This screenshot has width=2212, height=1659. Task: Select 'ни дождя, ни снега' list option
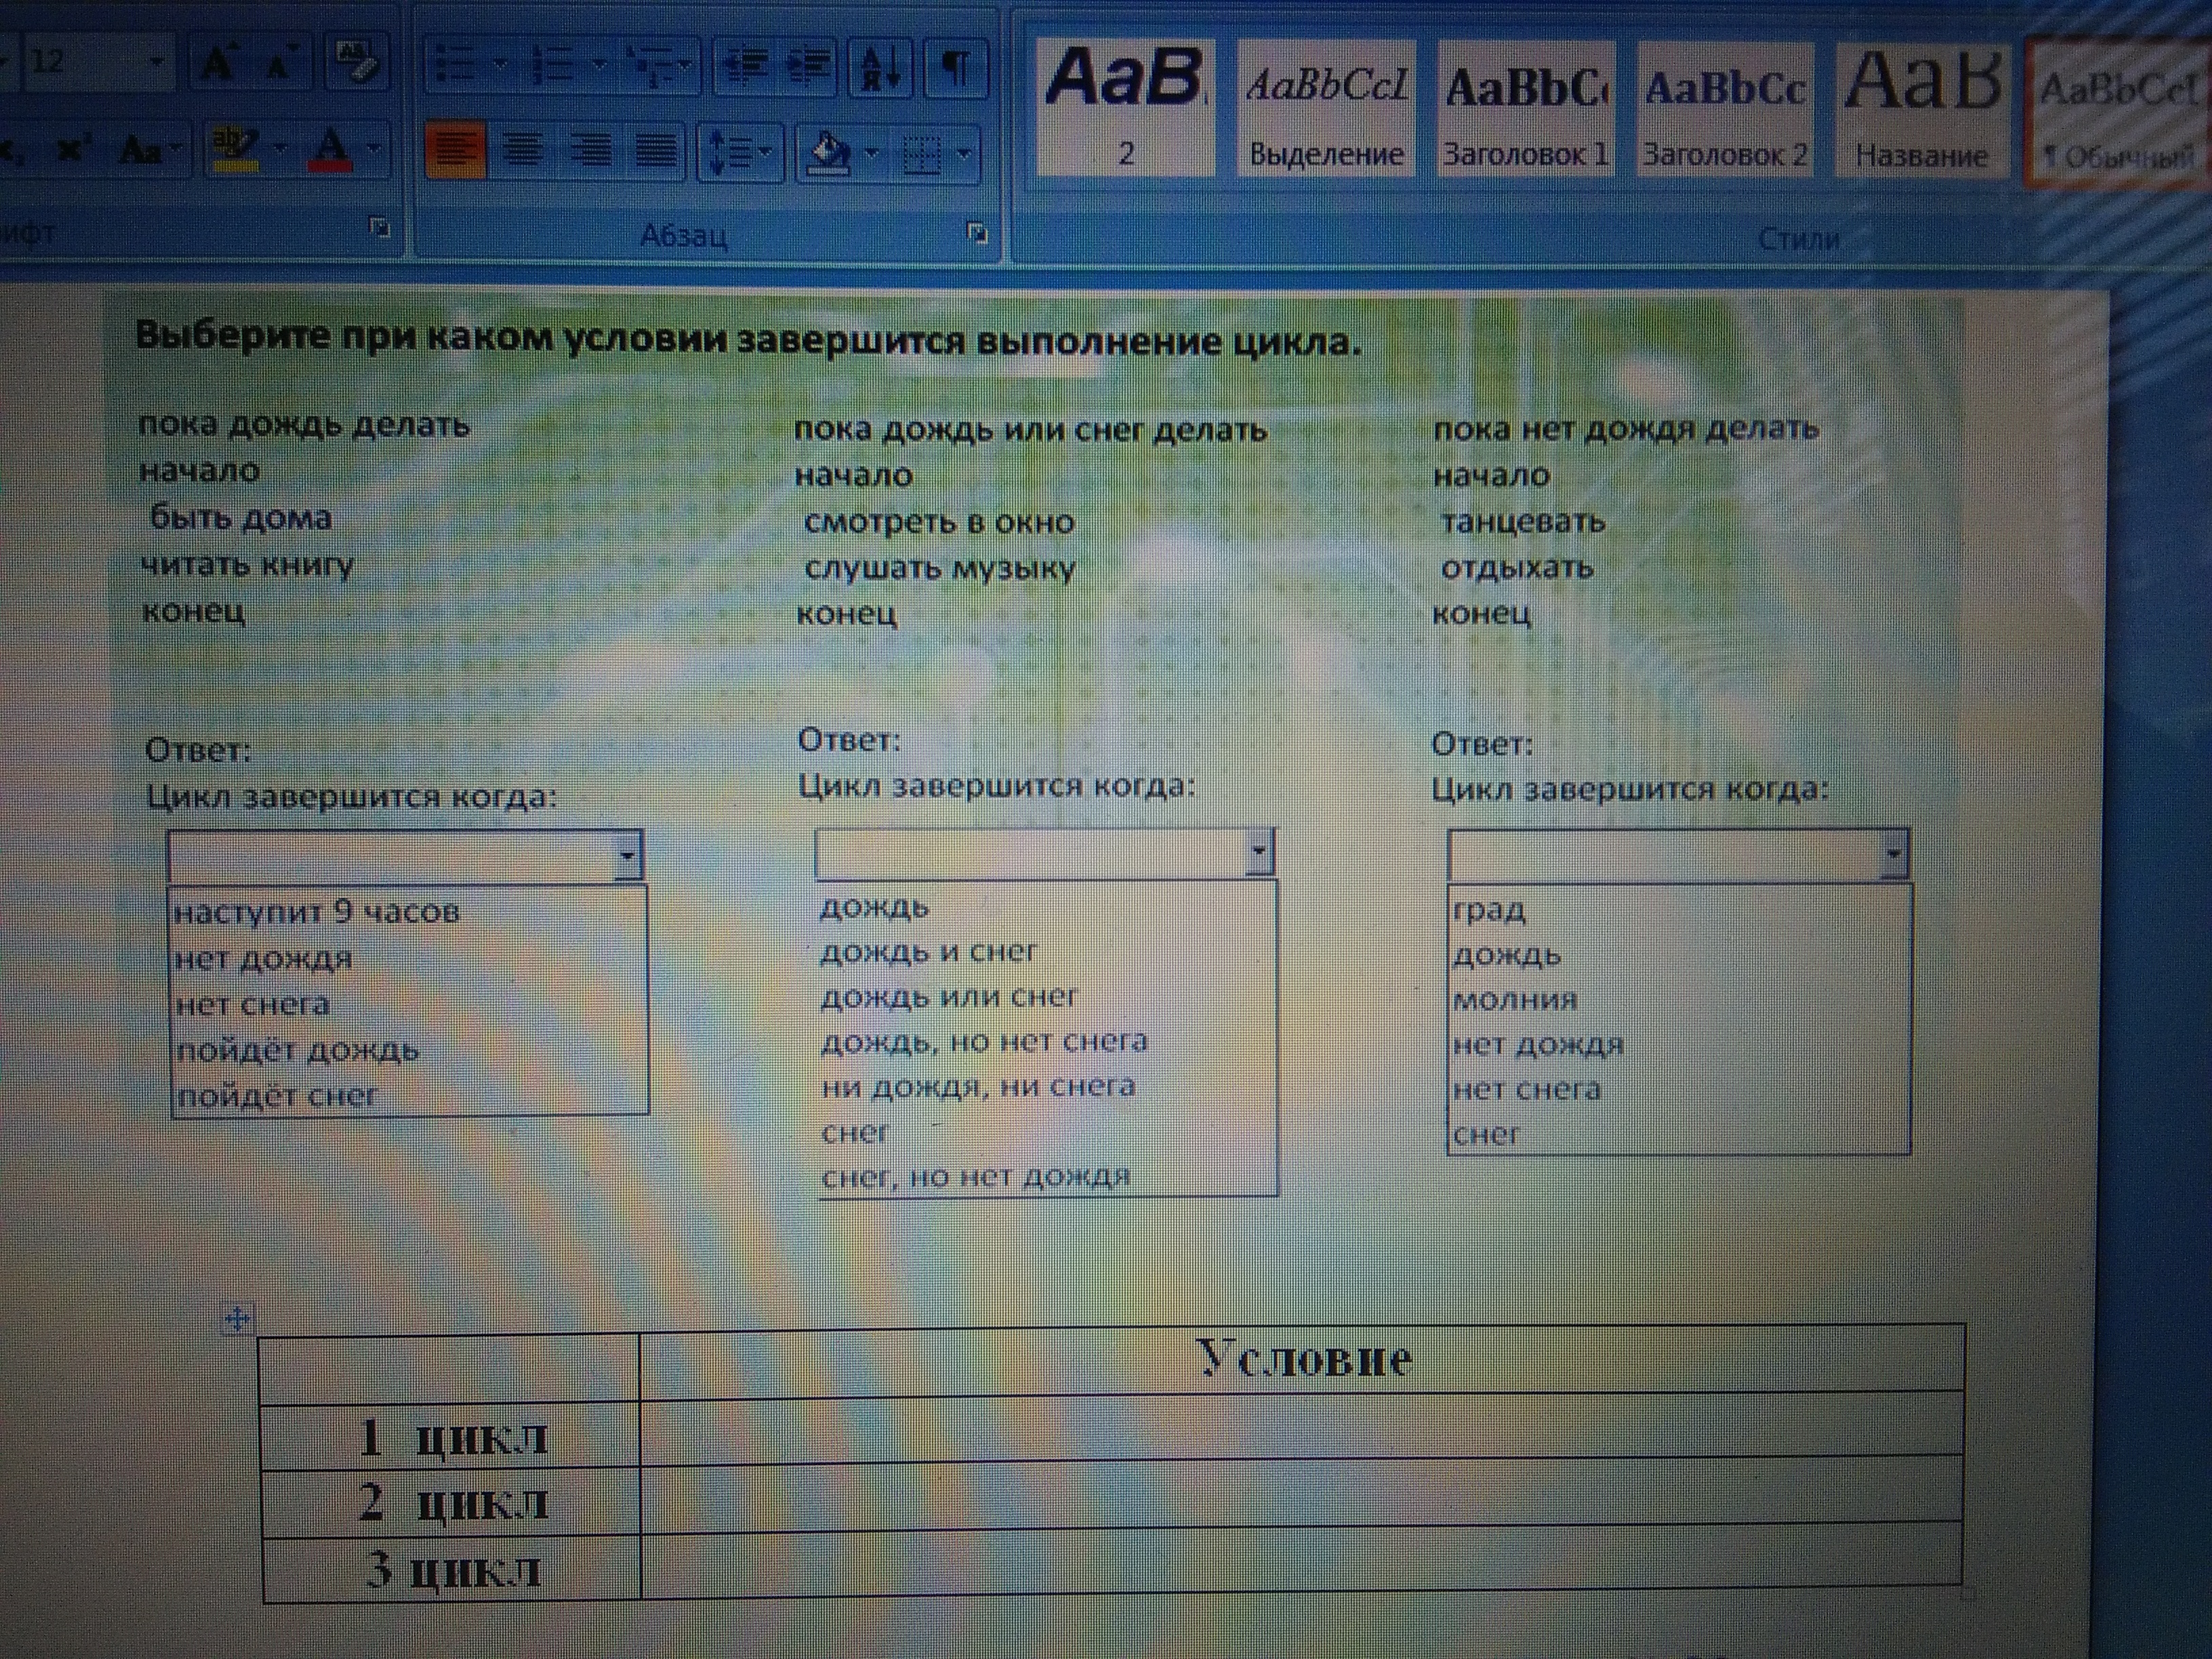978,1087
